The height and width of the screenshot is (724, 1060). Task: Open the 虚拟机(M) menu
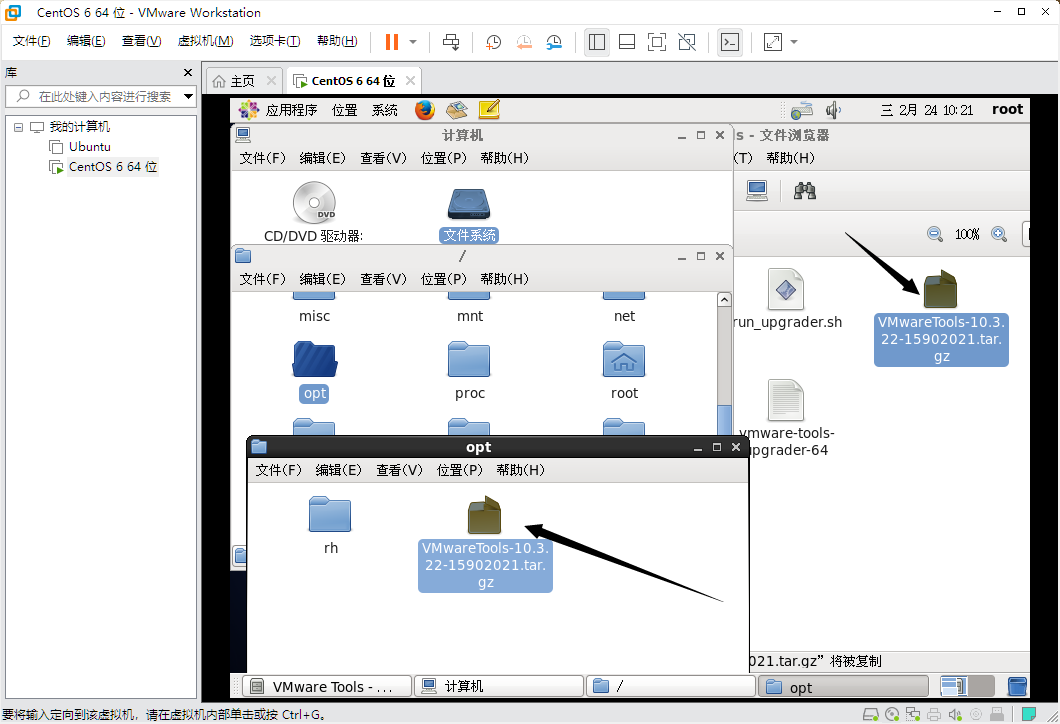click(x=206, y=41)
